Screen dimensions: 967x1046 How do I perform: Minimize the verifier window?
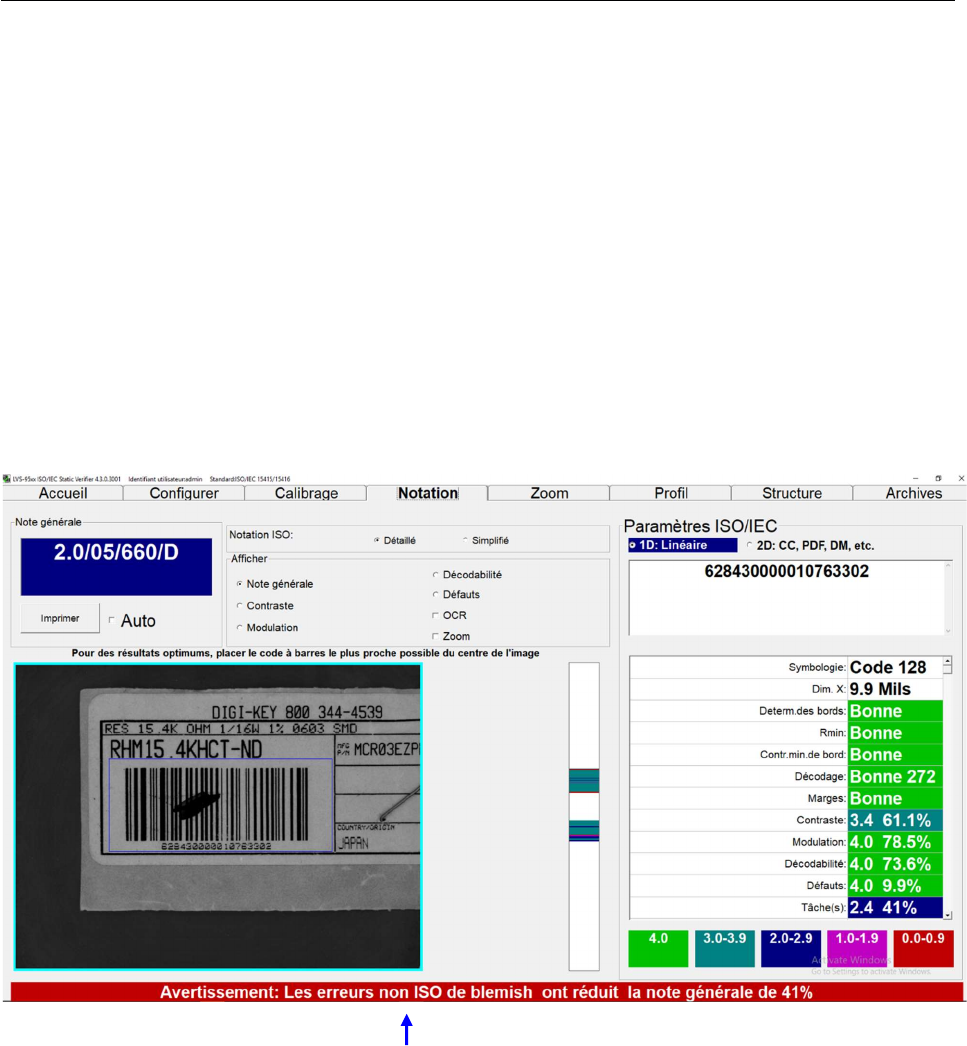click(x=916, y=478)
